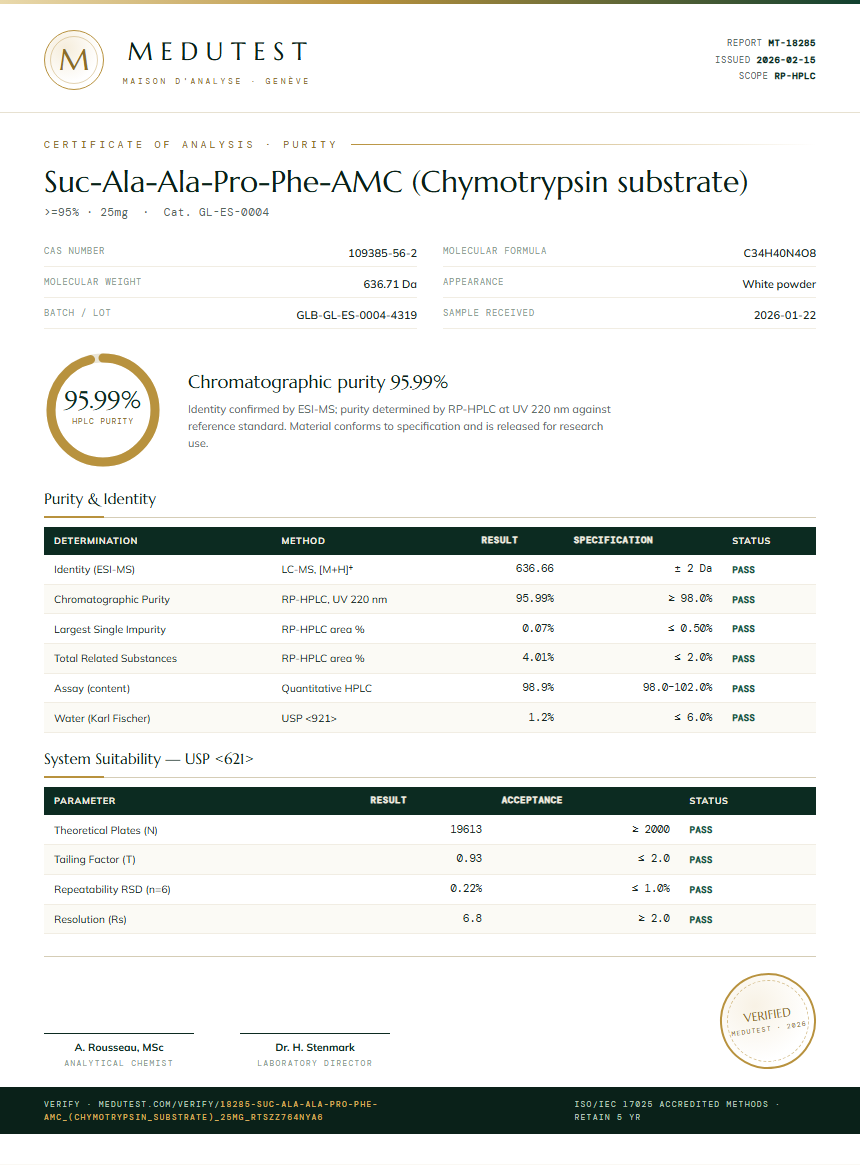Click the SPECIFICATION column header

click(x=612, y=540)
